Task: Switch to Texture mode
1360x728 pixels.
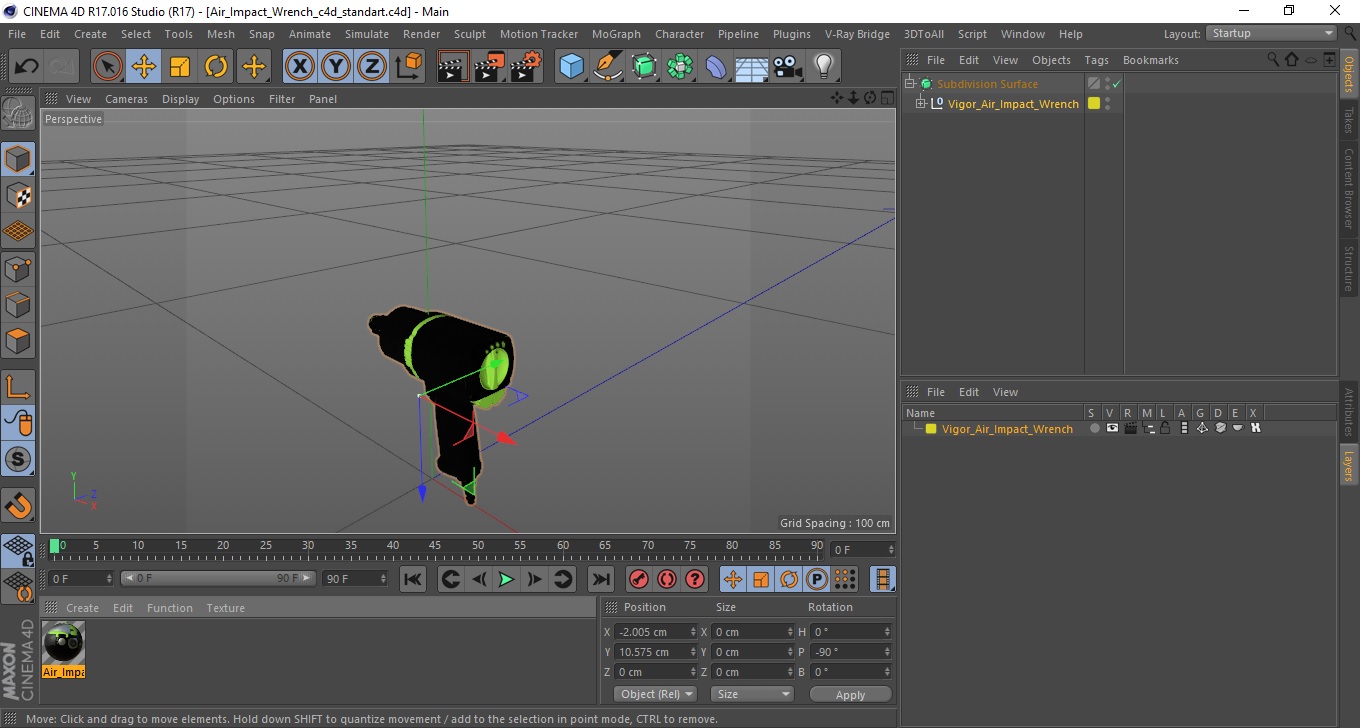Action: 18,195
